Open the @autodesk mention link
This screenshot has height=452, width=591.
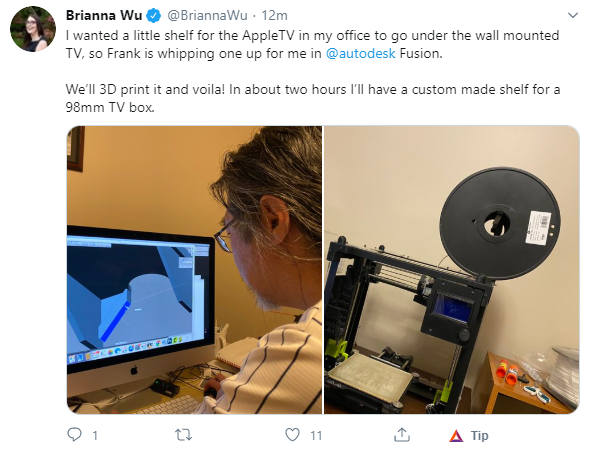[360, 53]
